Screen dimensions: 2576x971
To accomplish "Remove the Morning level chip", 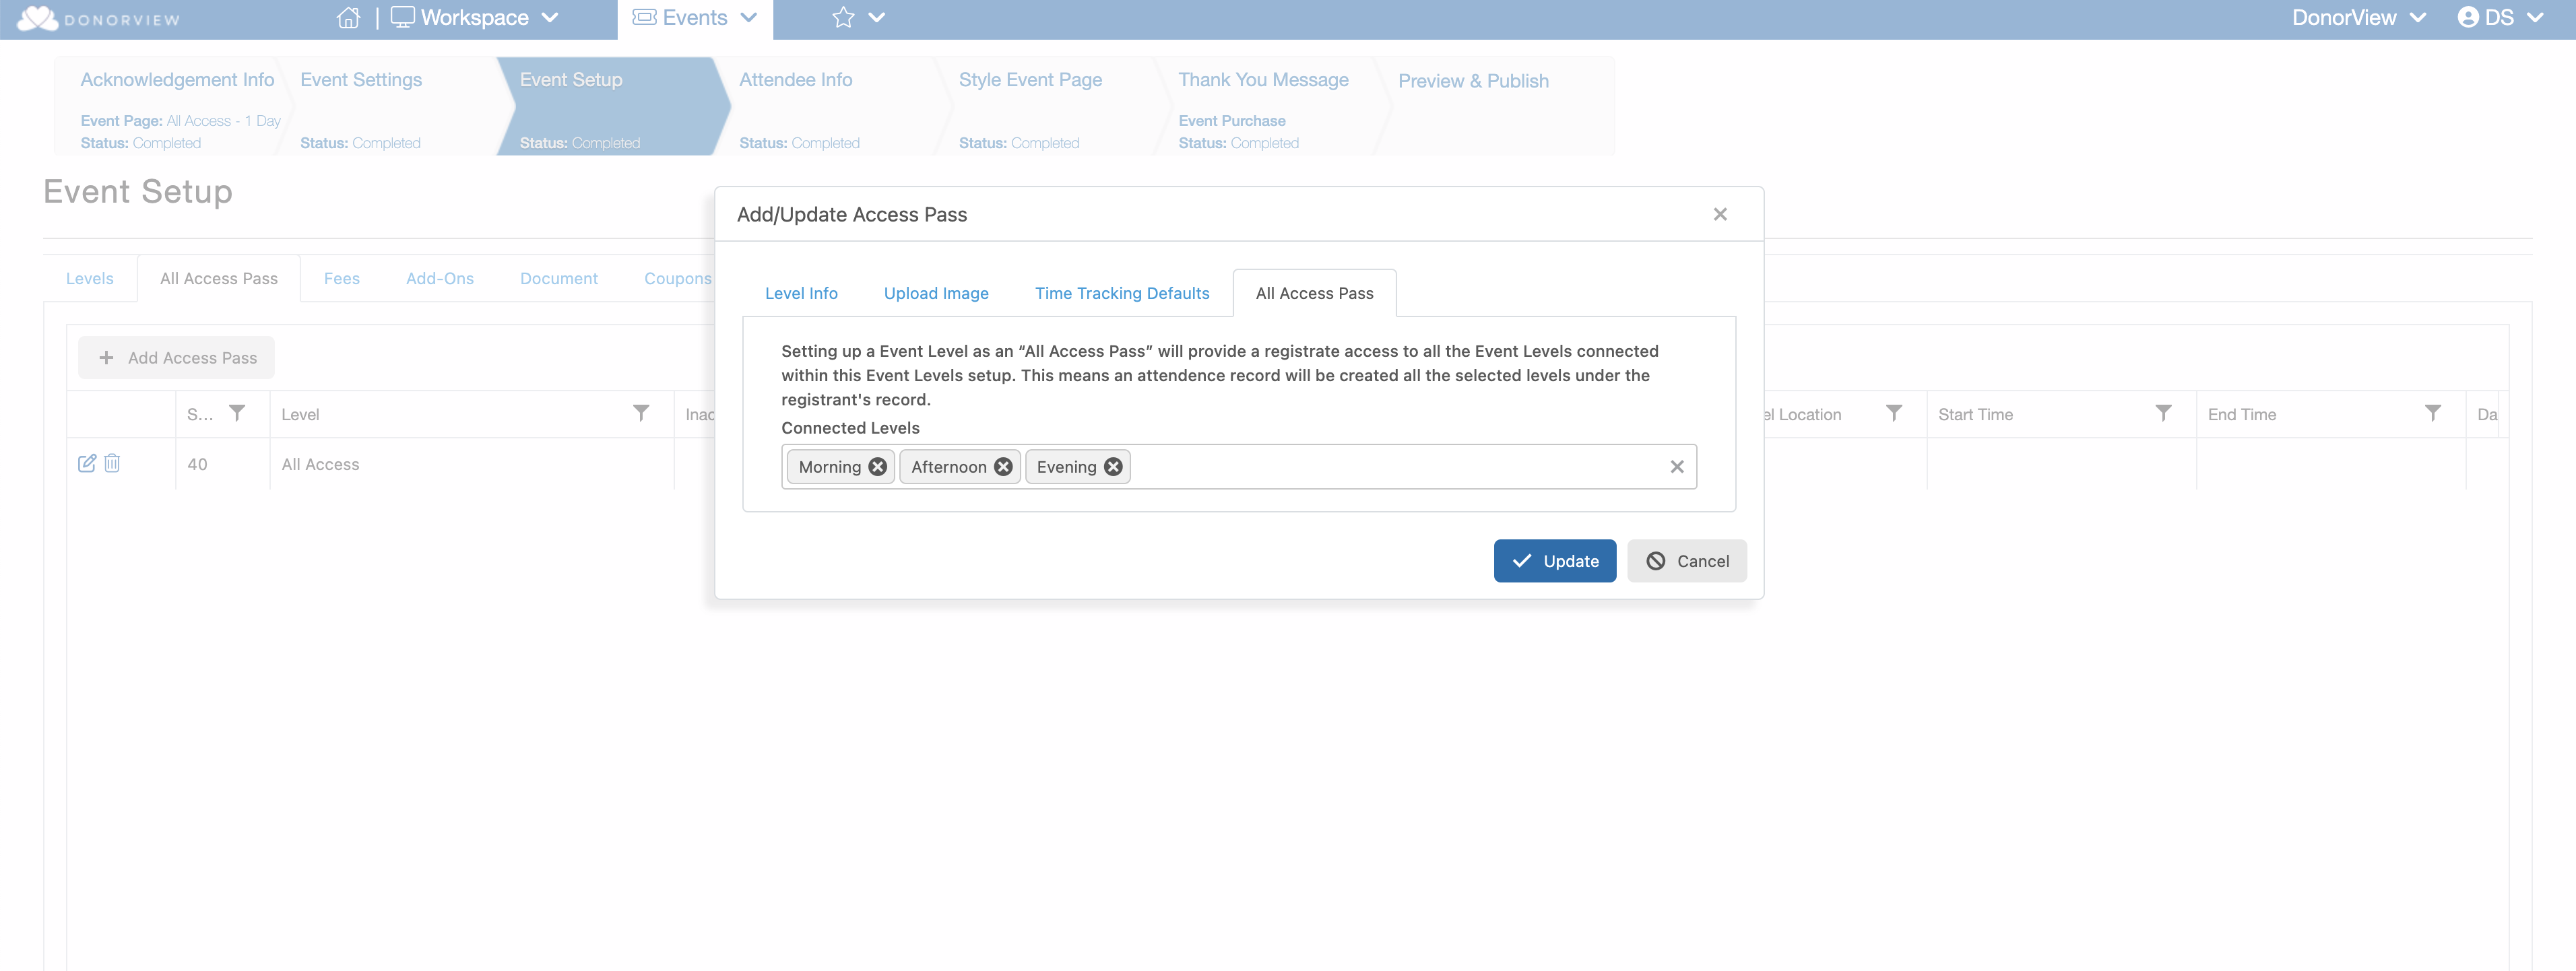I will point(877,467).
